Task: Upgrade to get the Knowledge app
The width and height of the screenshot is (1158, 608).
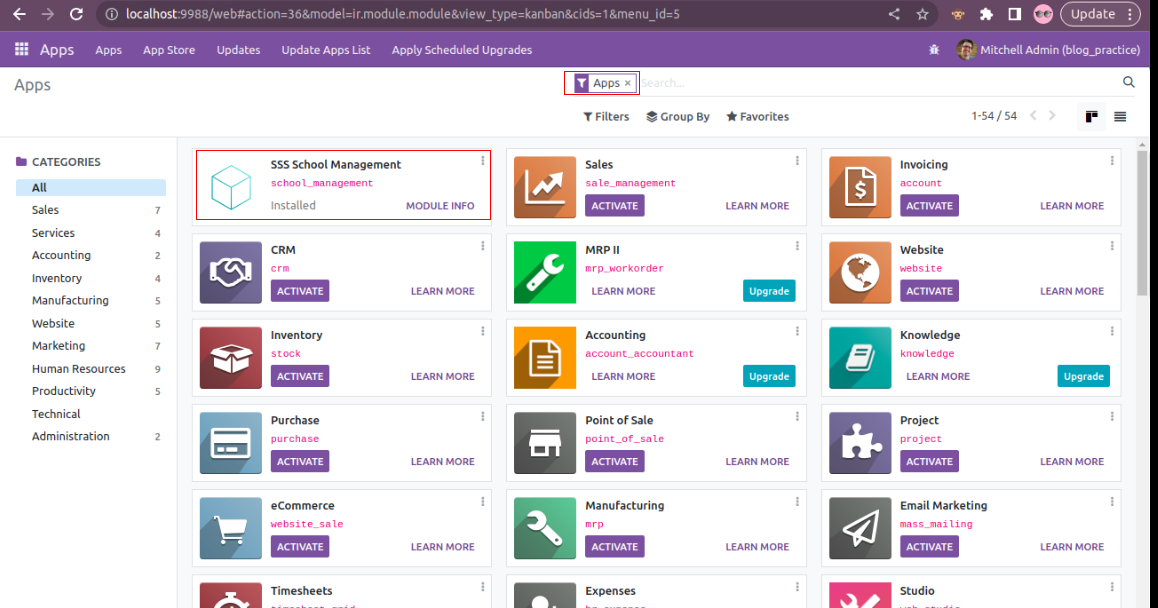Action: point(1083,376)
